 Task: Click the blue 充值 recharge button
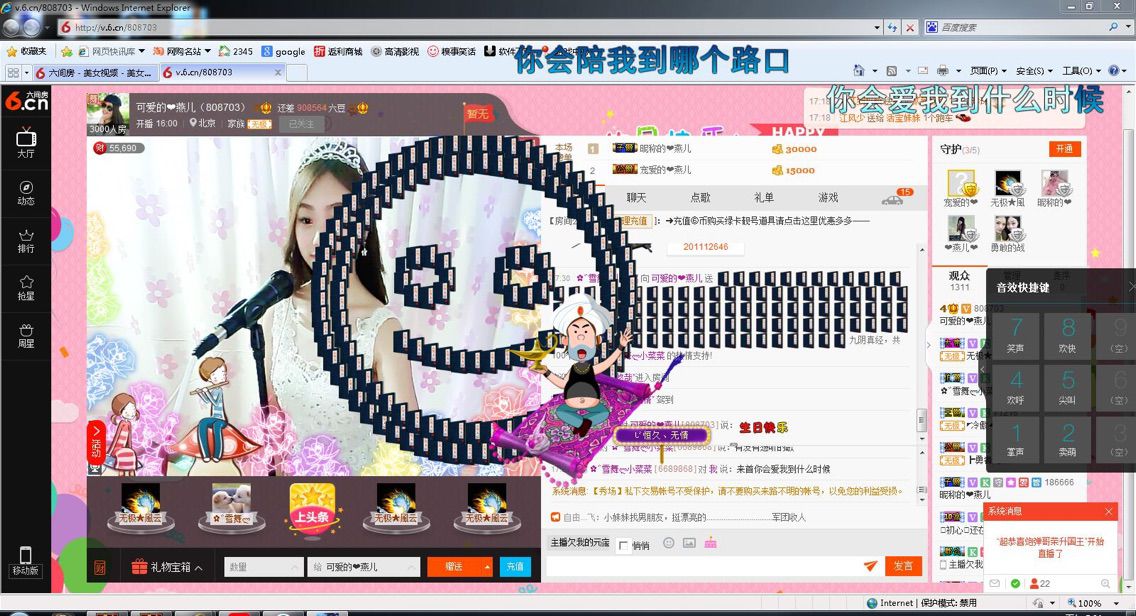pyautogui.click(x=515, y=567)
